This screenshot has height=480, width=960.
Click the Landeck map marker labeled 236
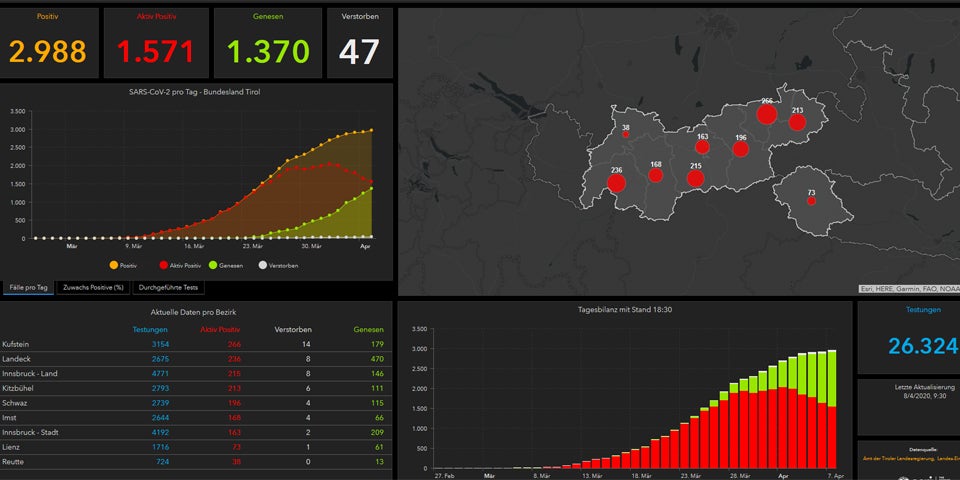pos(616,183)
